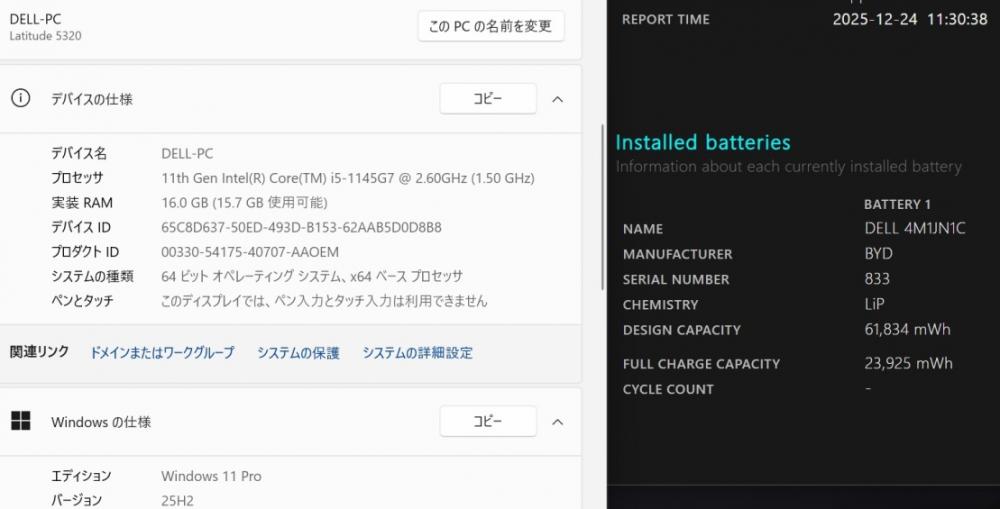Click the Windows 11 Pro edition text
Image resolution: width=1000 pixels, height=509 pixels.
coord(211,476)
